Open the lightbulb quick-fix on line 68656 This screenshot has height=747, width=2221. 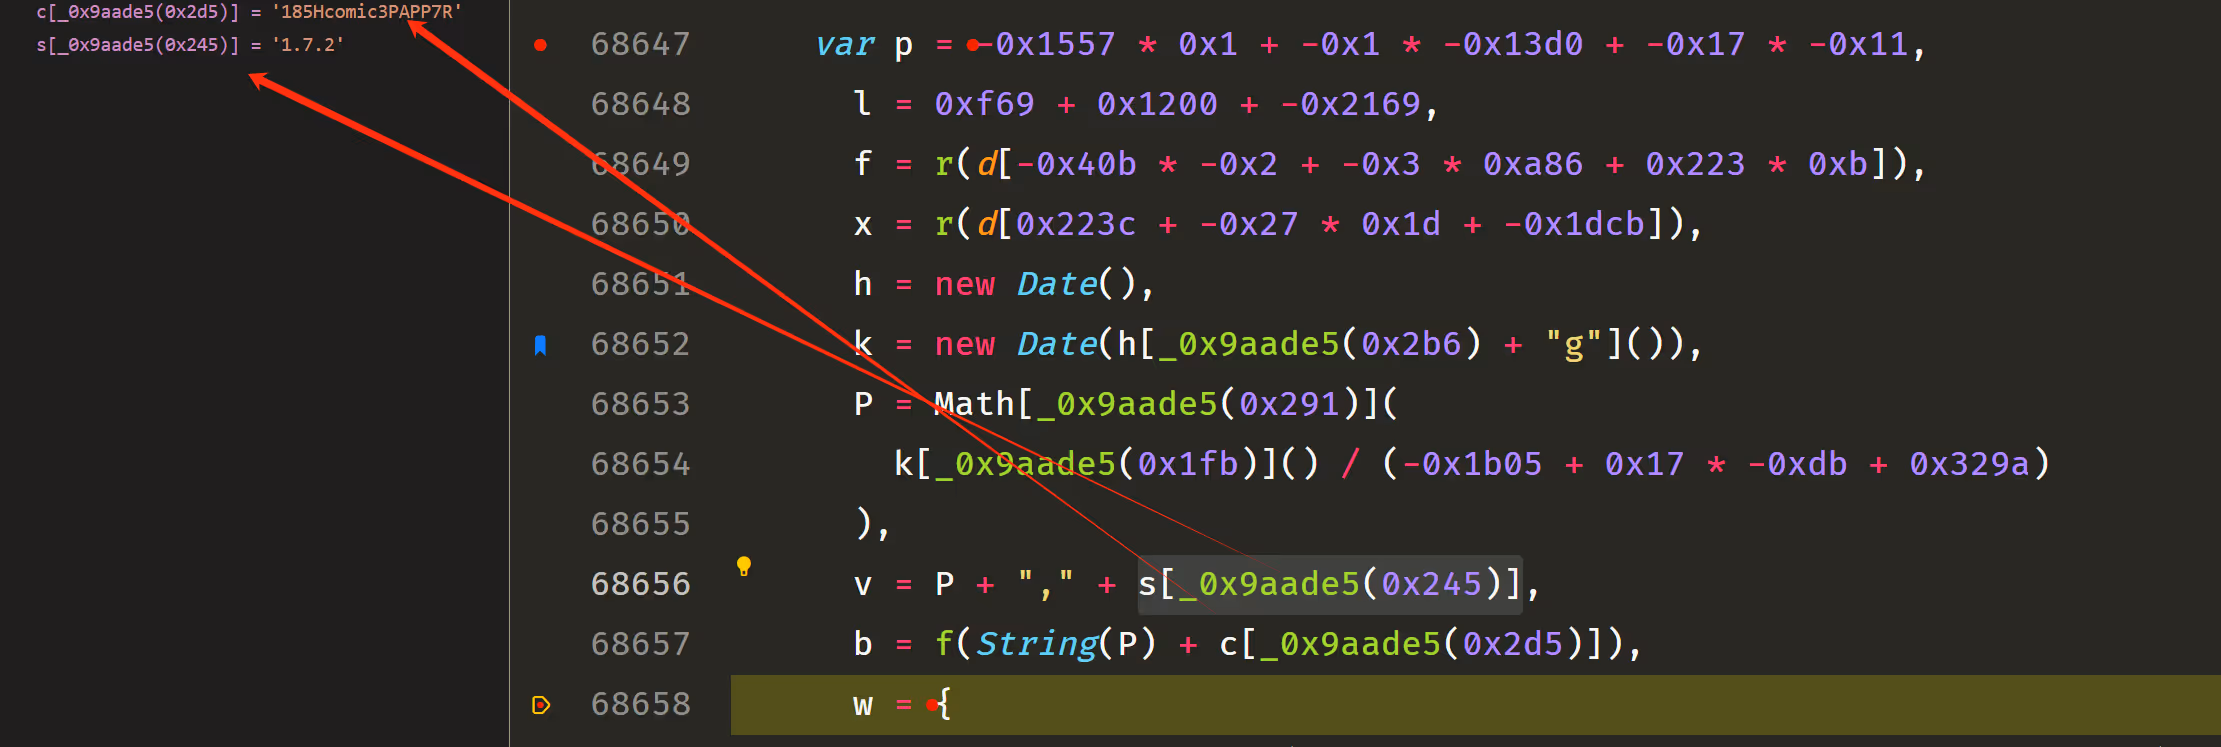[744, 566]
